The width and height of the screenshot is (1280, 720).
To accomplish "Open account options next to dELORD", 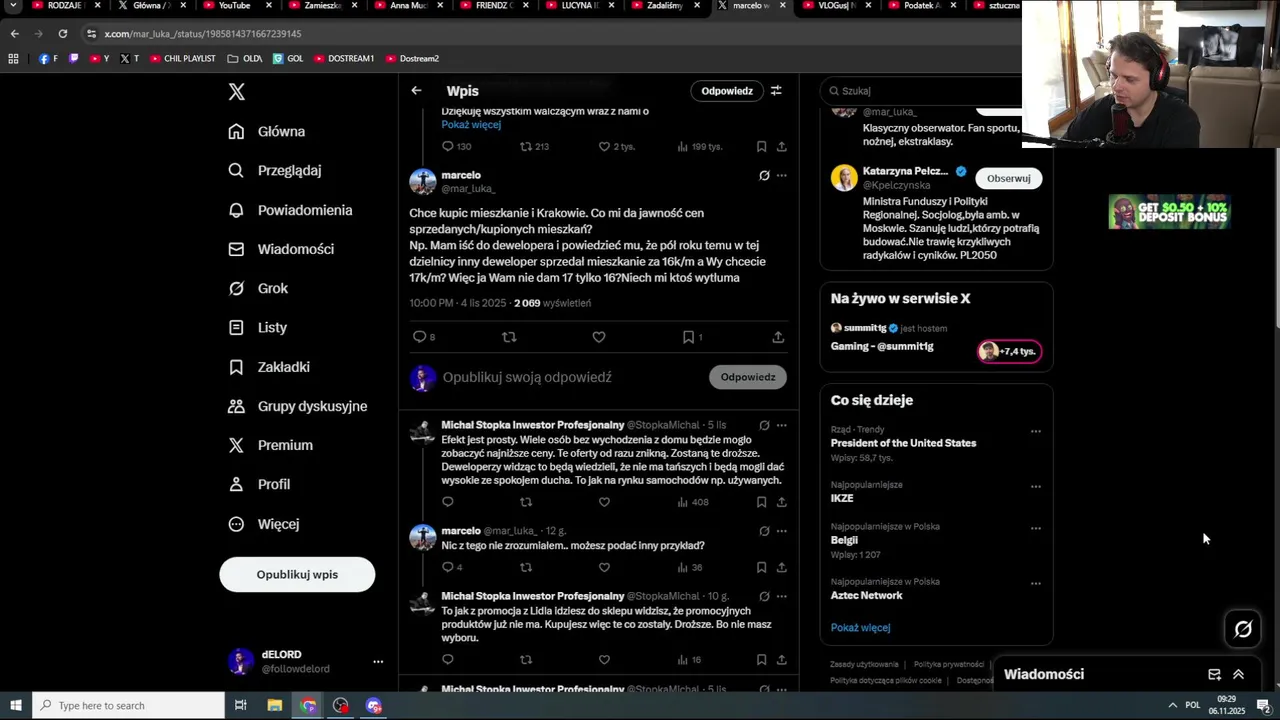I will [378, 662].
